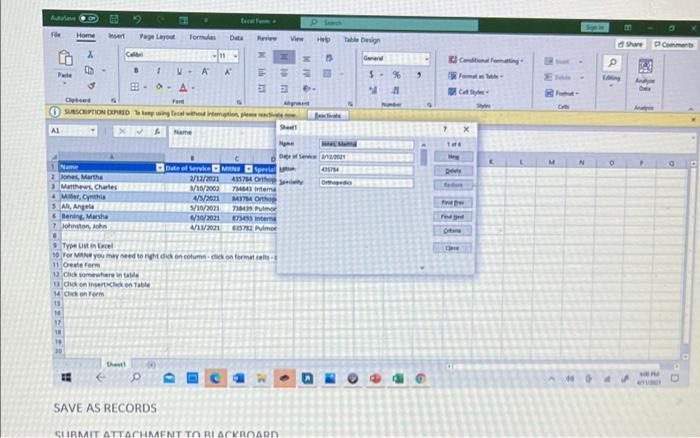
Task: Click the Undo arrow icon
Action: coord(137,19)
